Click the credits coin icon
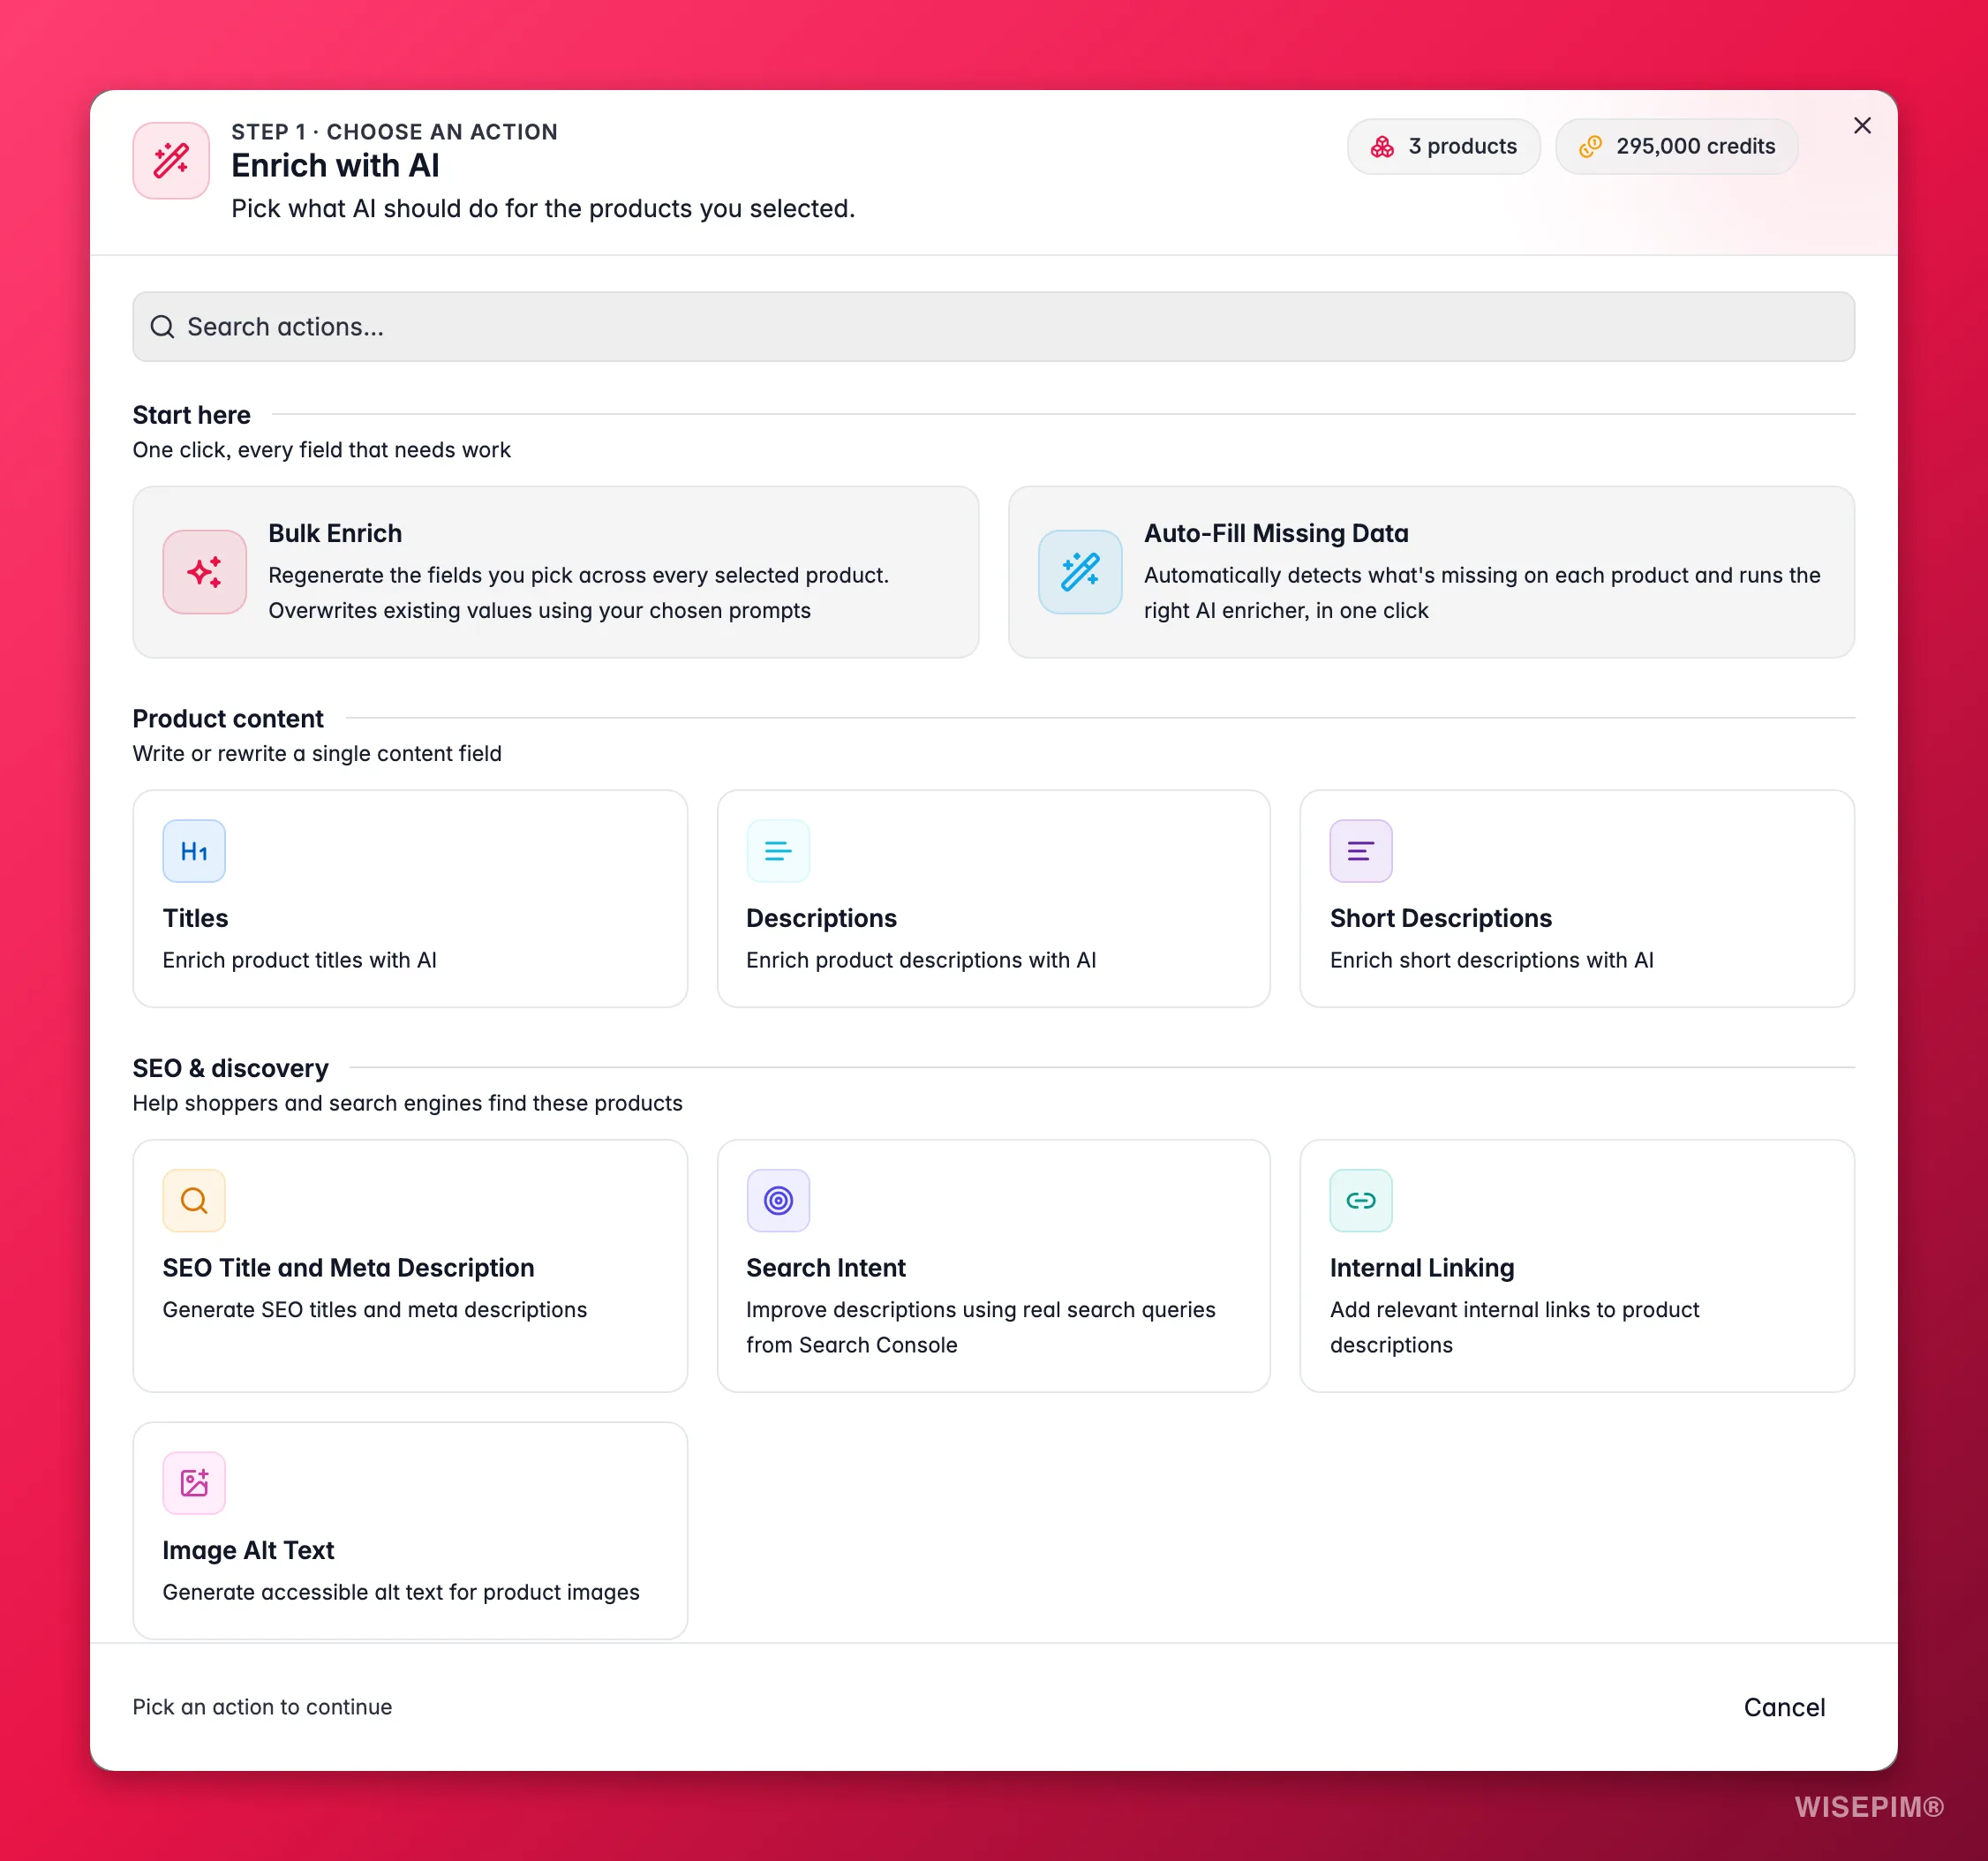The height and width of the screenshot is (1861, 1988). 1590,147
